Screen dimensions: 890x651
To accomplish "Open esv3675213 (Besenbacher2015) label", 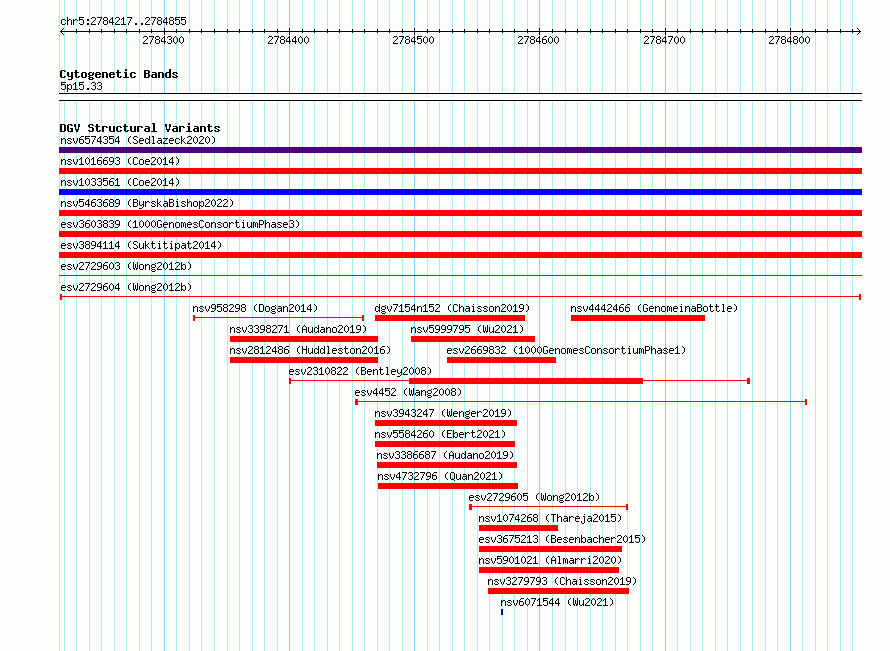I will [562, 539].
